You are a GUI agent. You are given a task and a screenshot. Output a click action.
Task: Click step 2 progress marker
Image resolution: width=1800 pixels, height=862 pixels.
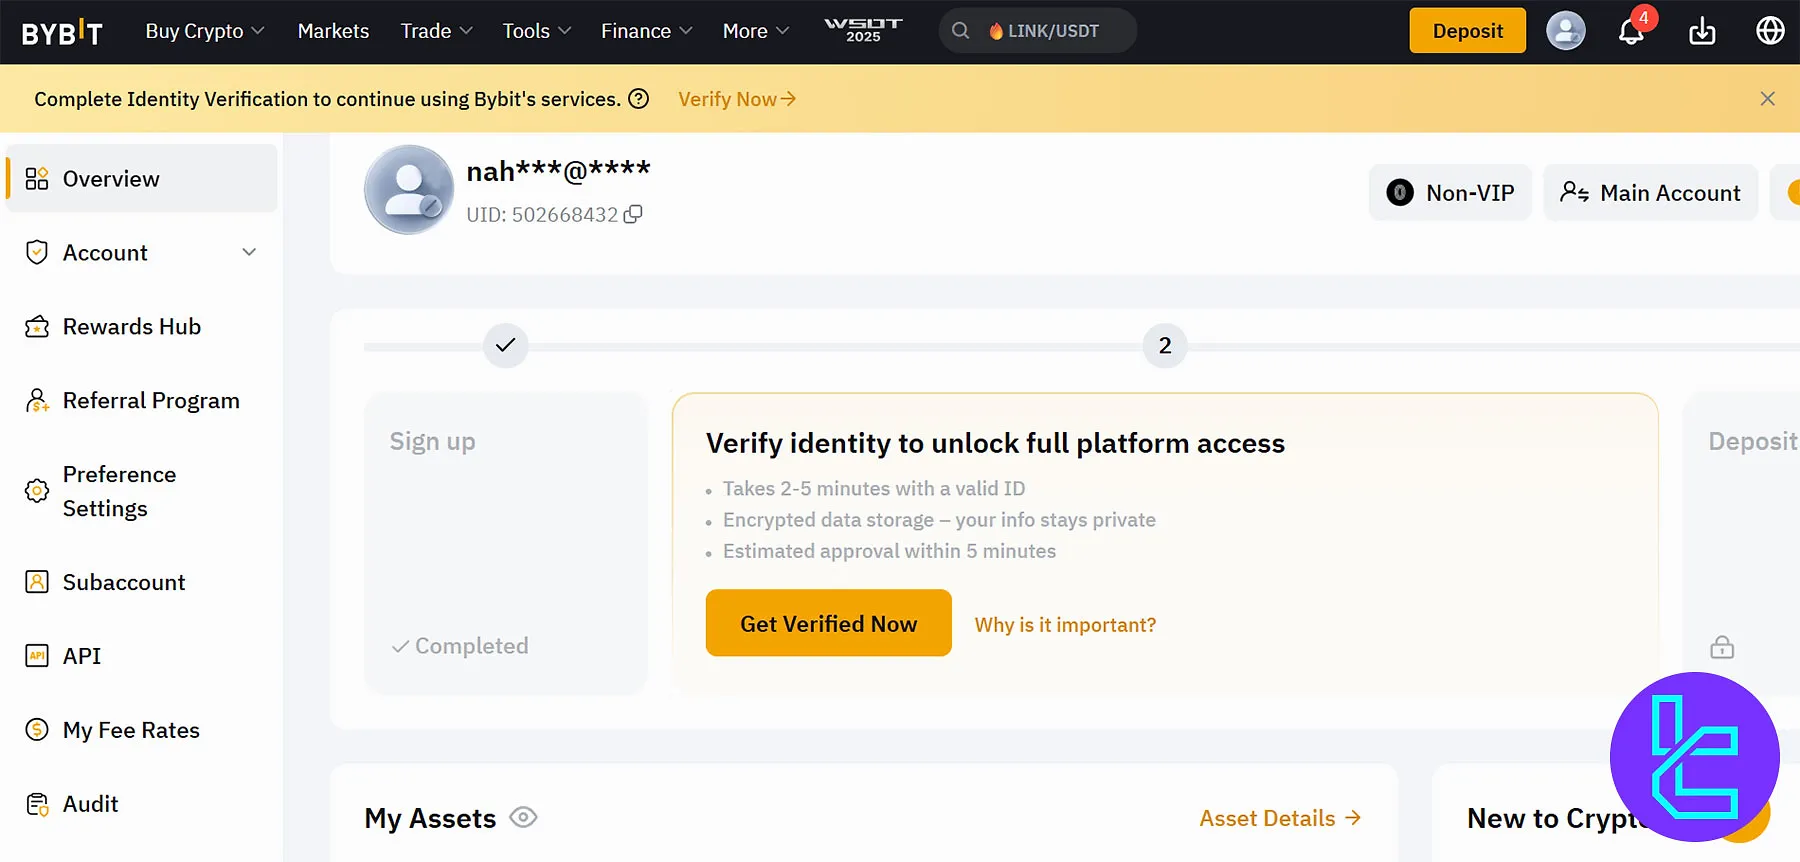tap(1165, 345)
